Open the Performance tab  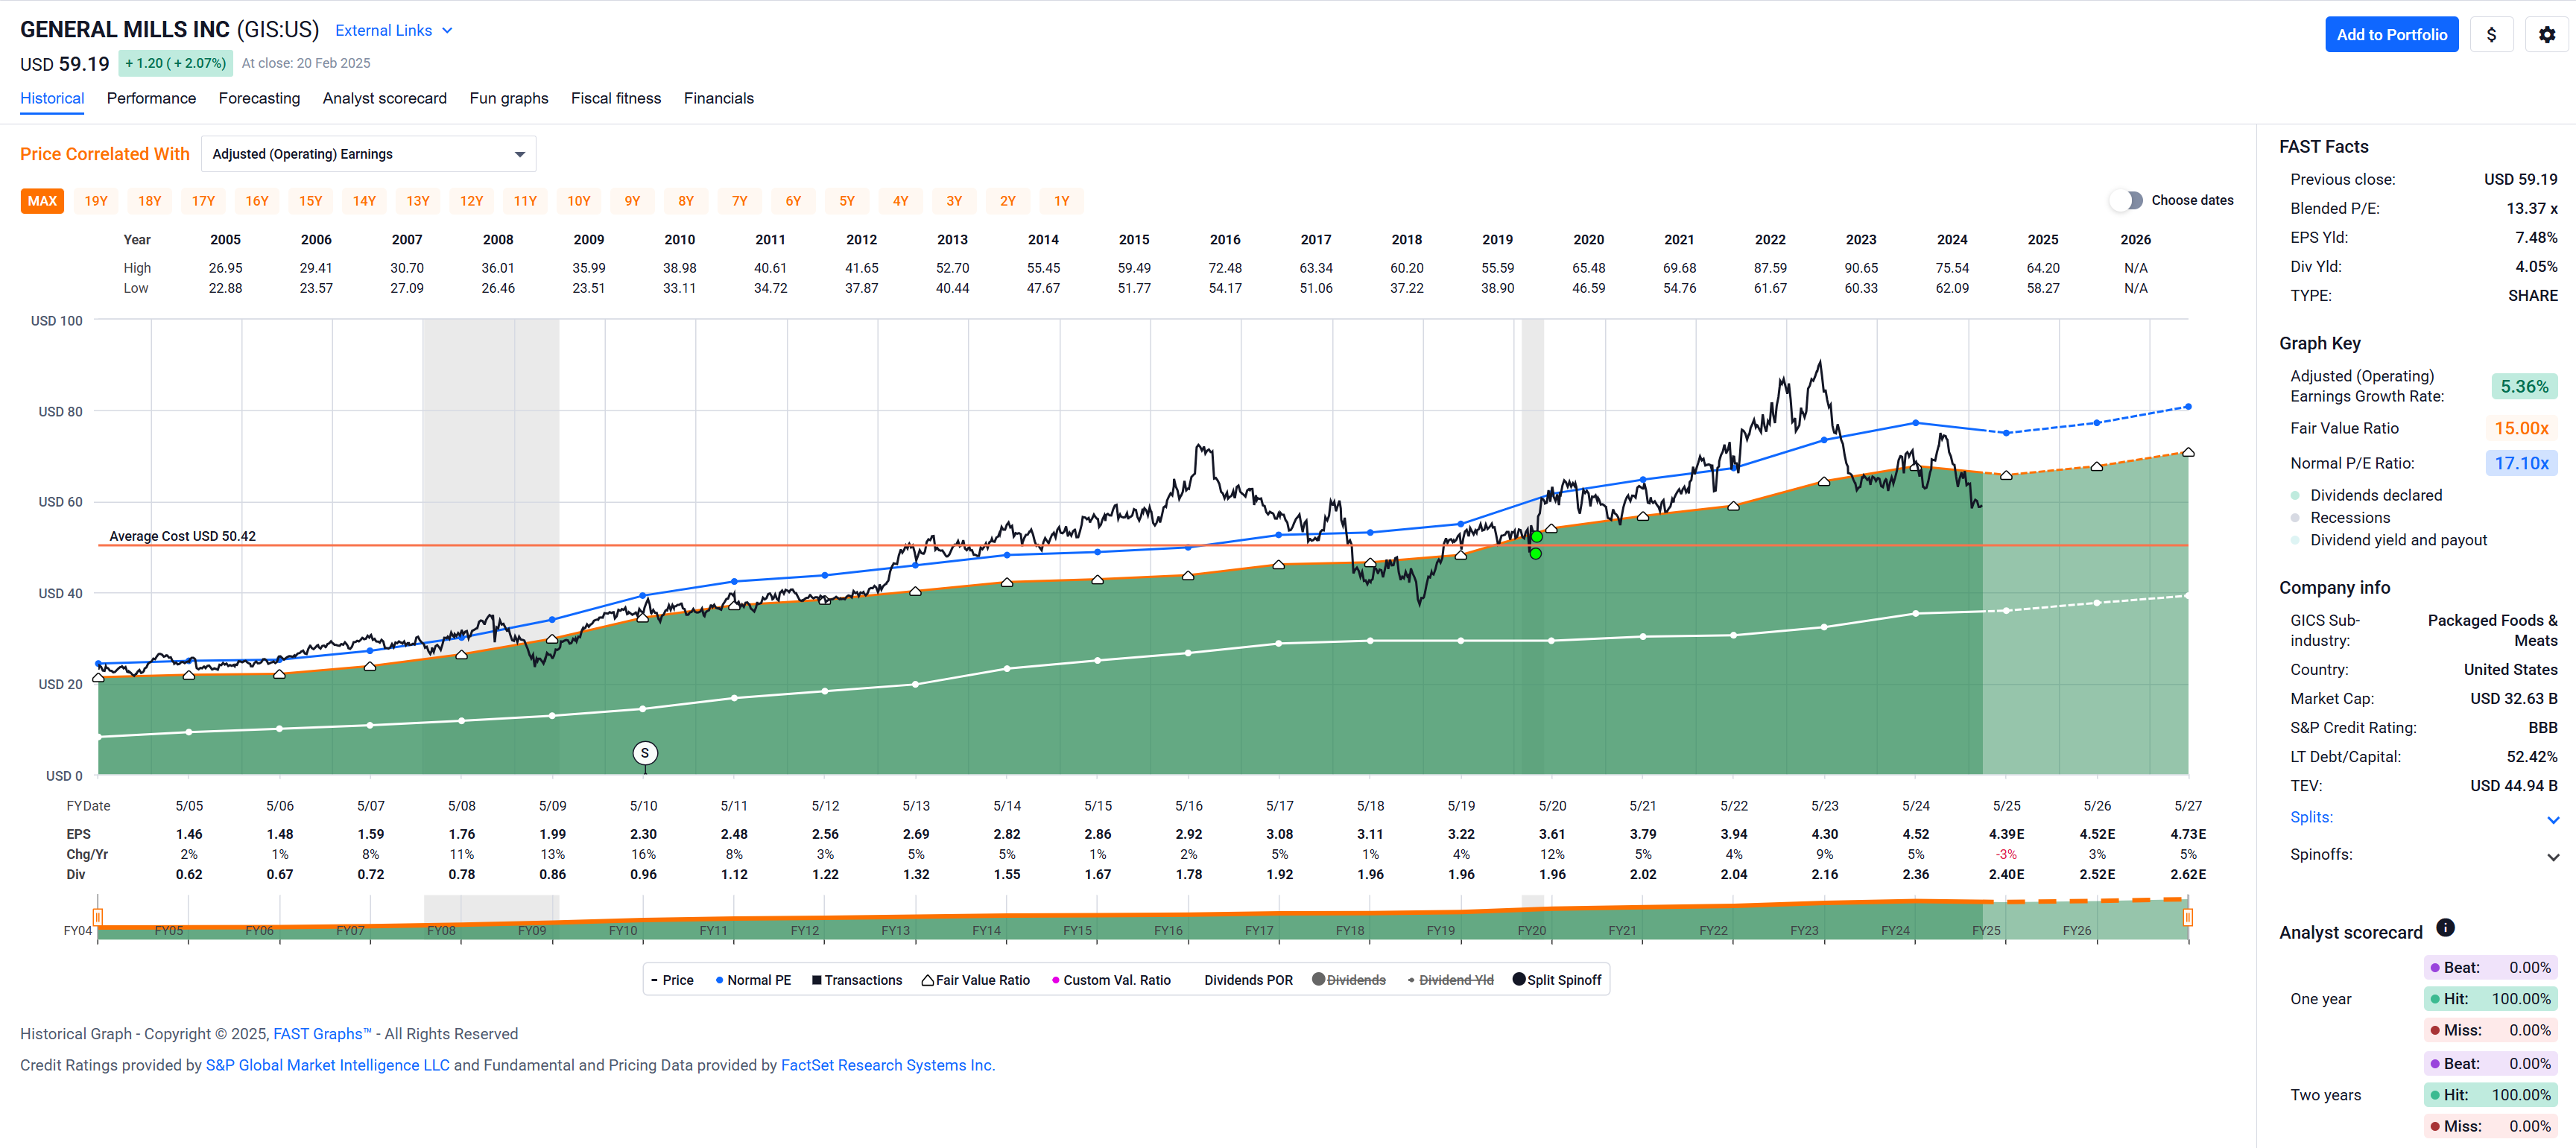pos(151,98)
